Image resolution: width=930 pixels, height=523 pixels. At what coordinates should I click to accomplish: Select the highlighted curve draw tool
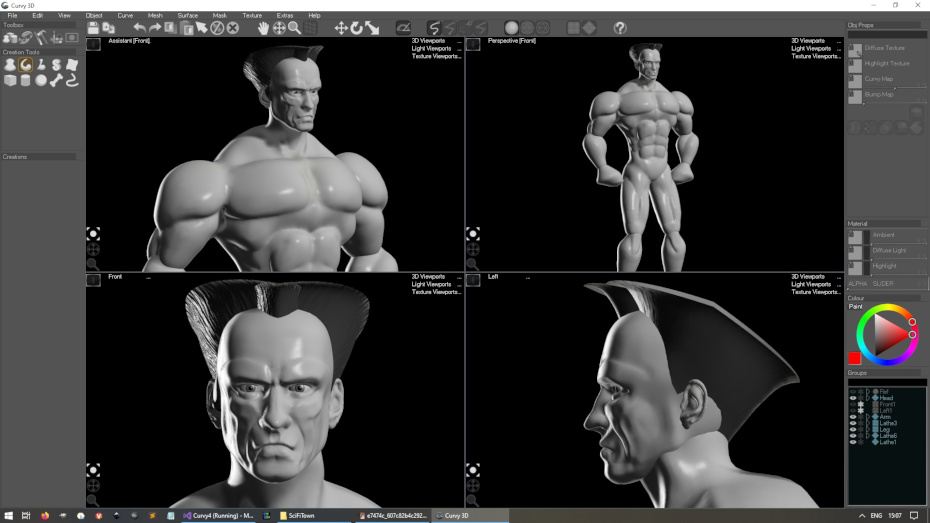point(434,28)
